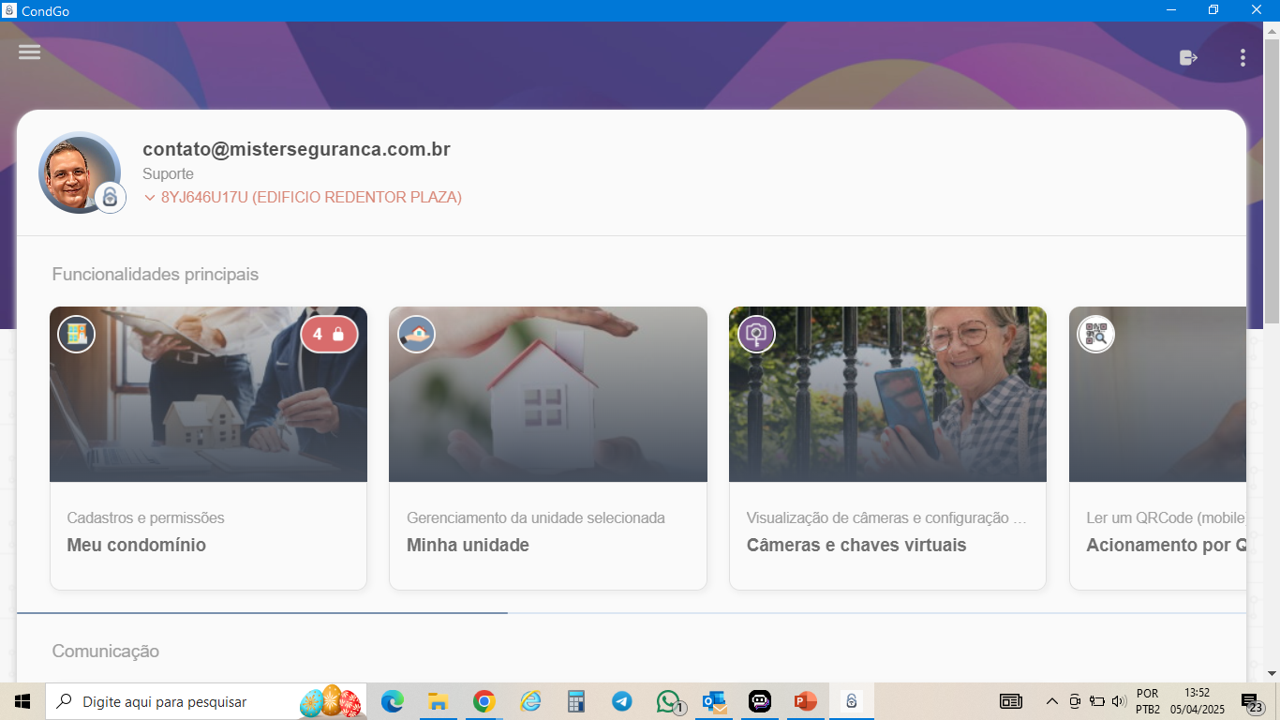Screen dimensions: 1280x720
Task: Open the Meu condomínio card
Action: [208, 448]
